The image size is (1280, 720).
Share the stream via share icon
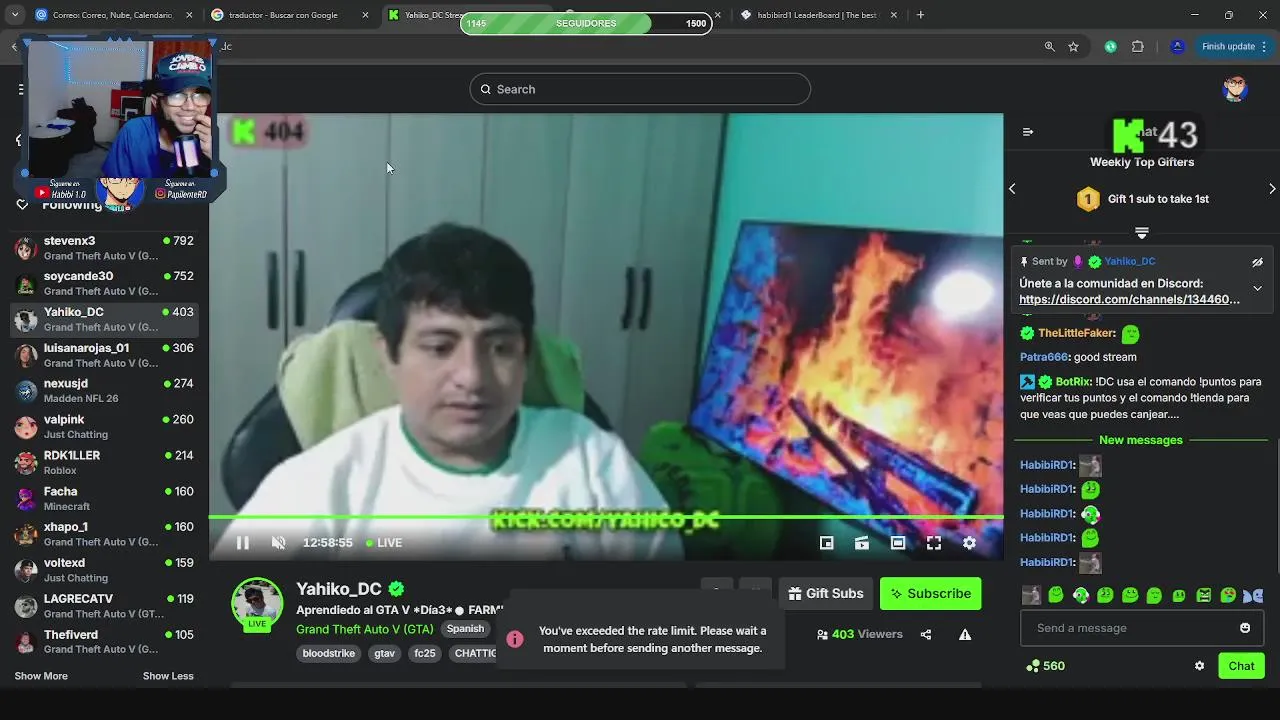point(926,635)
